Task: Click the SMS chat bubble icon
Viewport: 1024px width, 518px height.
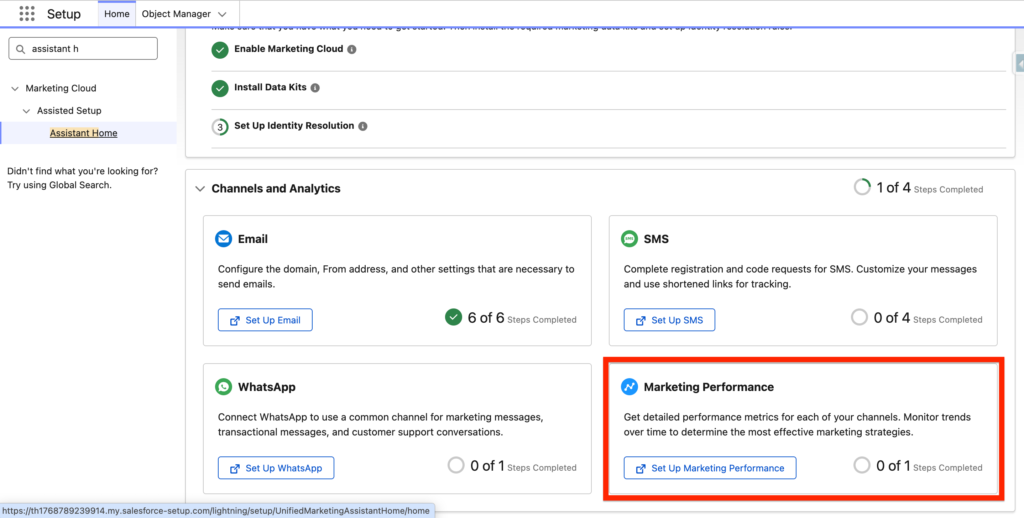Action: pos(630,239)
